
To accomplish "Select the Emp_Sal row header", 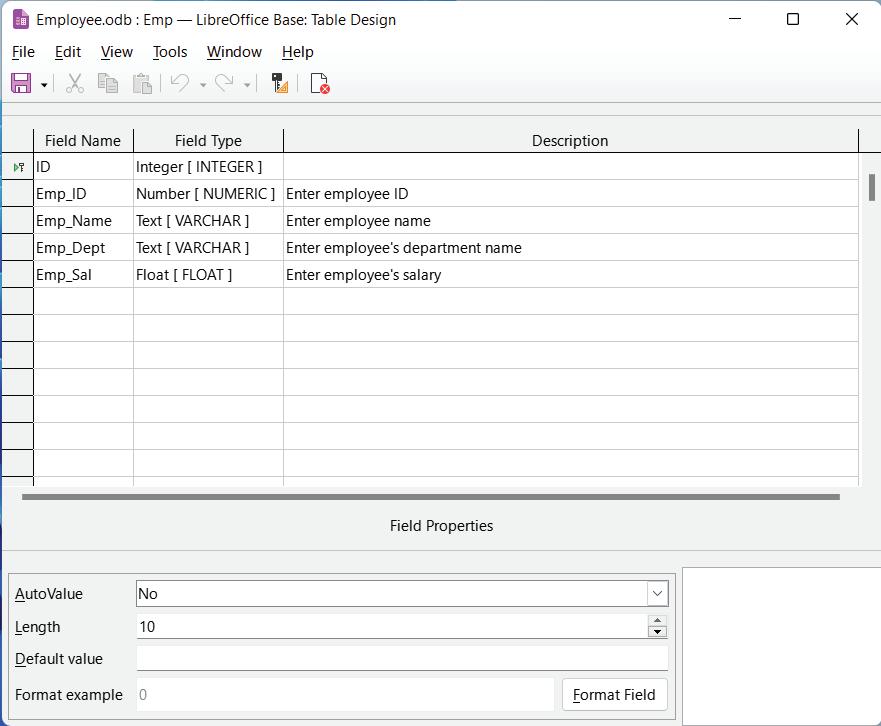I will tap(17, 275).
